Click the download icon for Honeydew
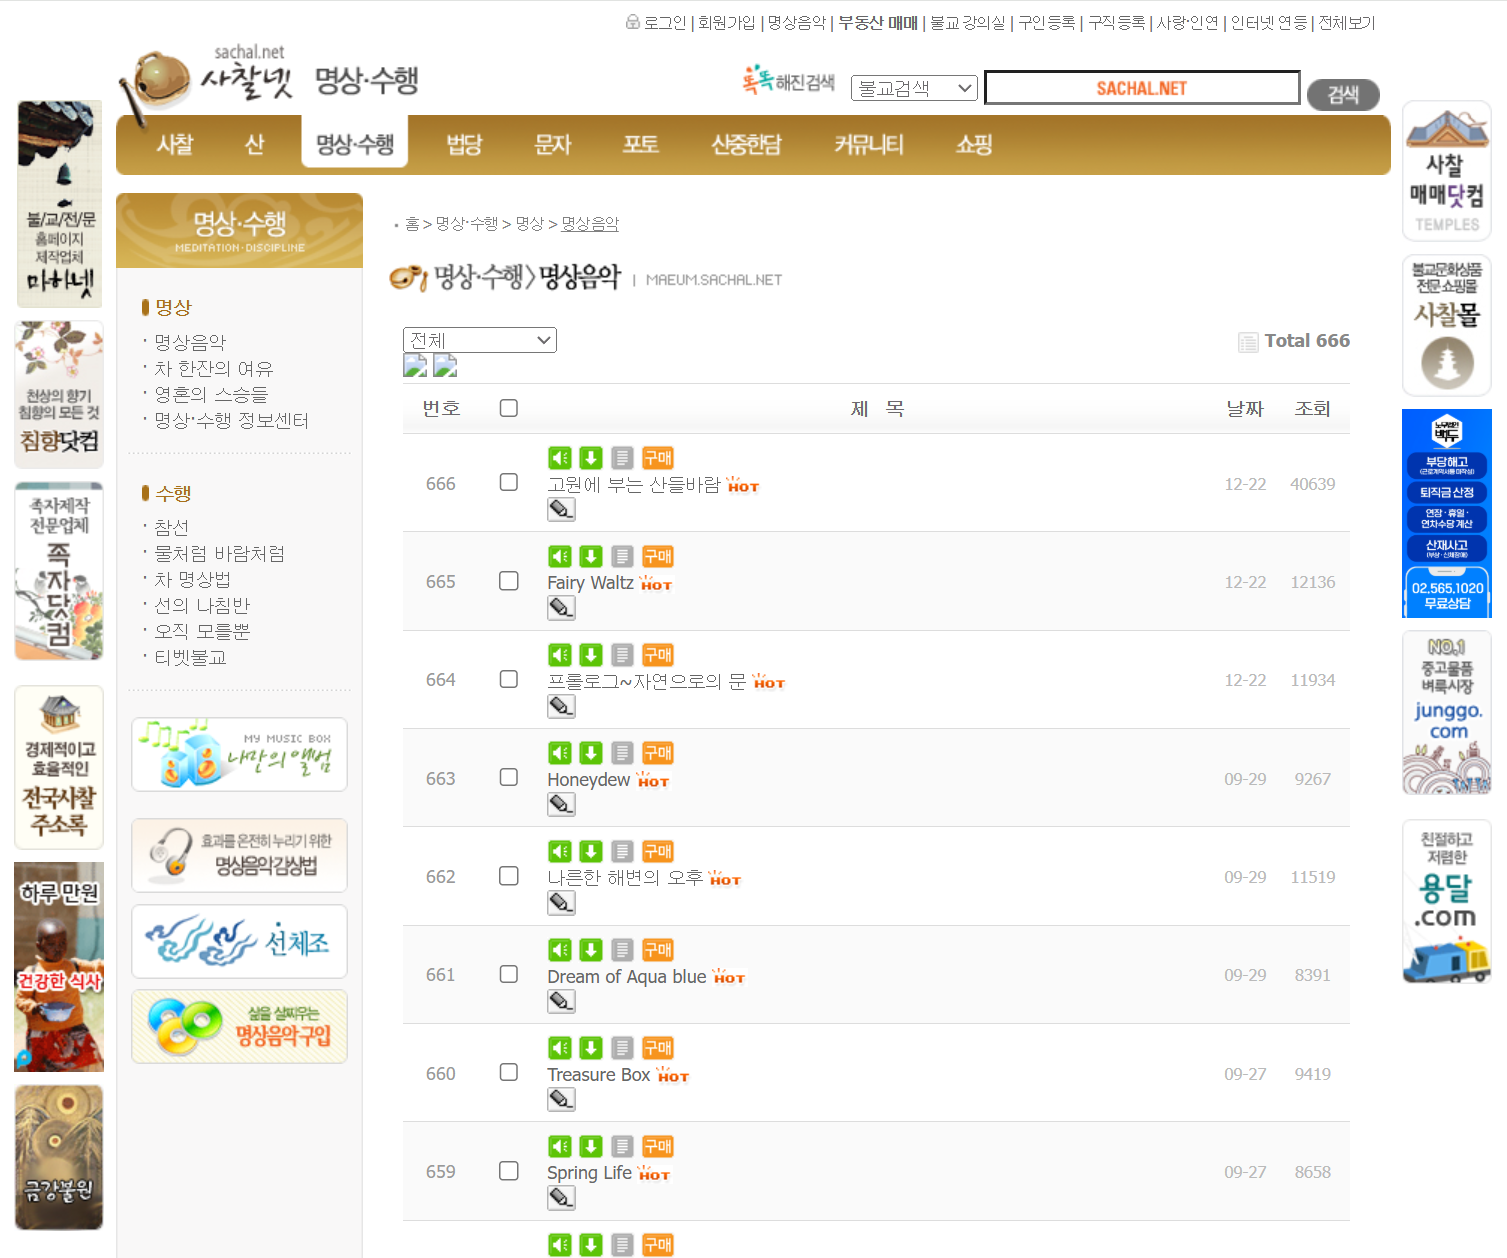 (591, 753)
